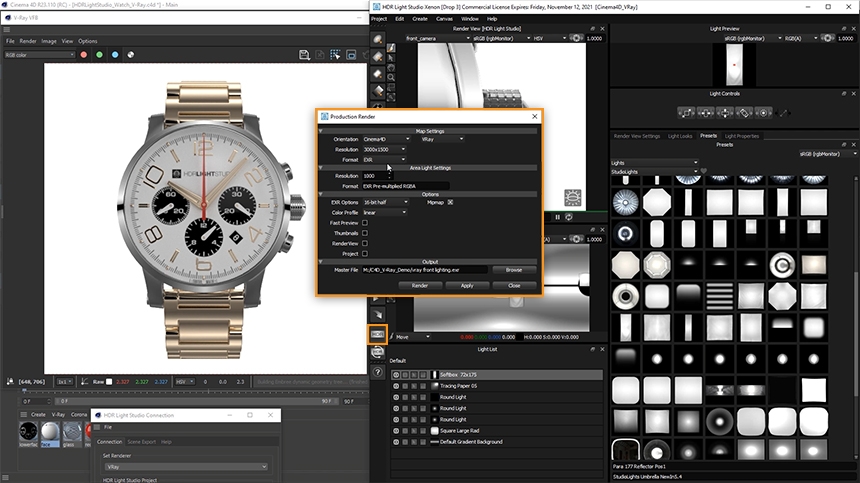Screen dimensions: 860x483
Task: Open the Scene Export tab in Connection window
Action: pos(142,442)
